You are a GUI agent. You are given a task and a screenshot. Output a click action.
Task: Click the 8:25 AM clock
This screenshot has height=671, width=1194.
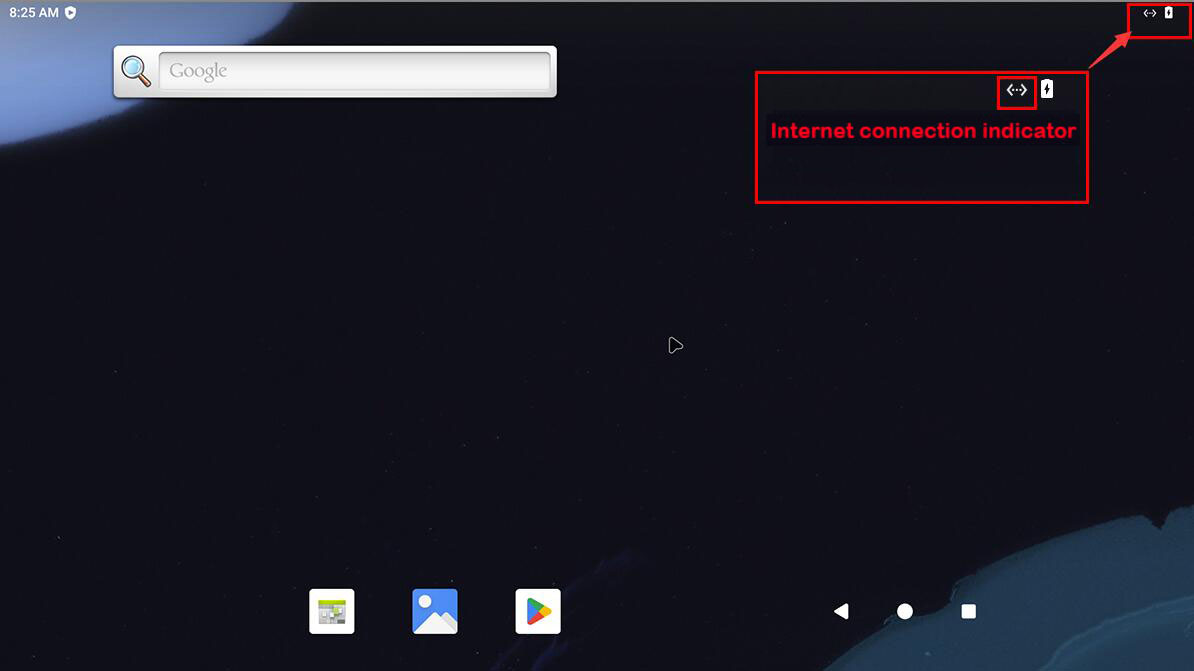click(x=34, y=13)
